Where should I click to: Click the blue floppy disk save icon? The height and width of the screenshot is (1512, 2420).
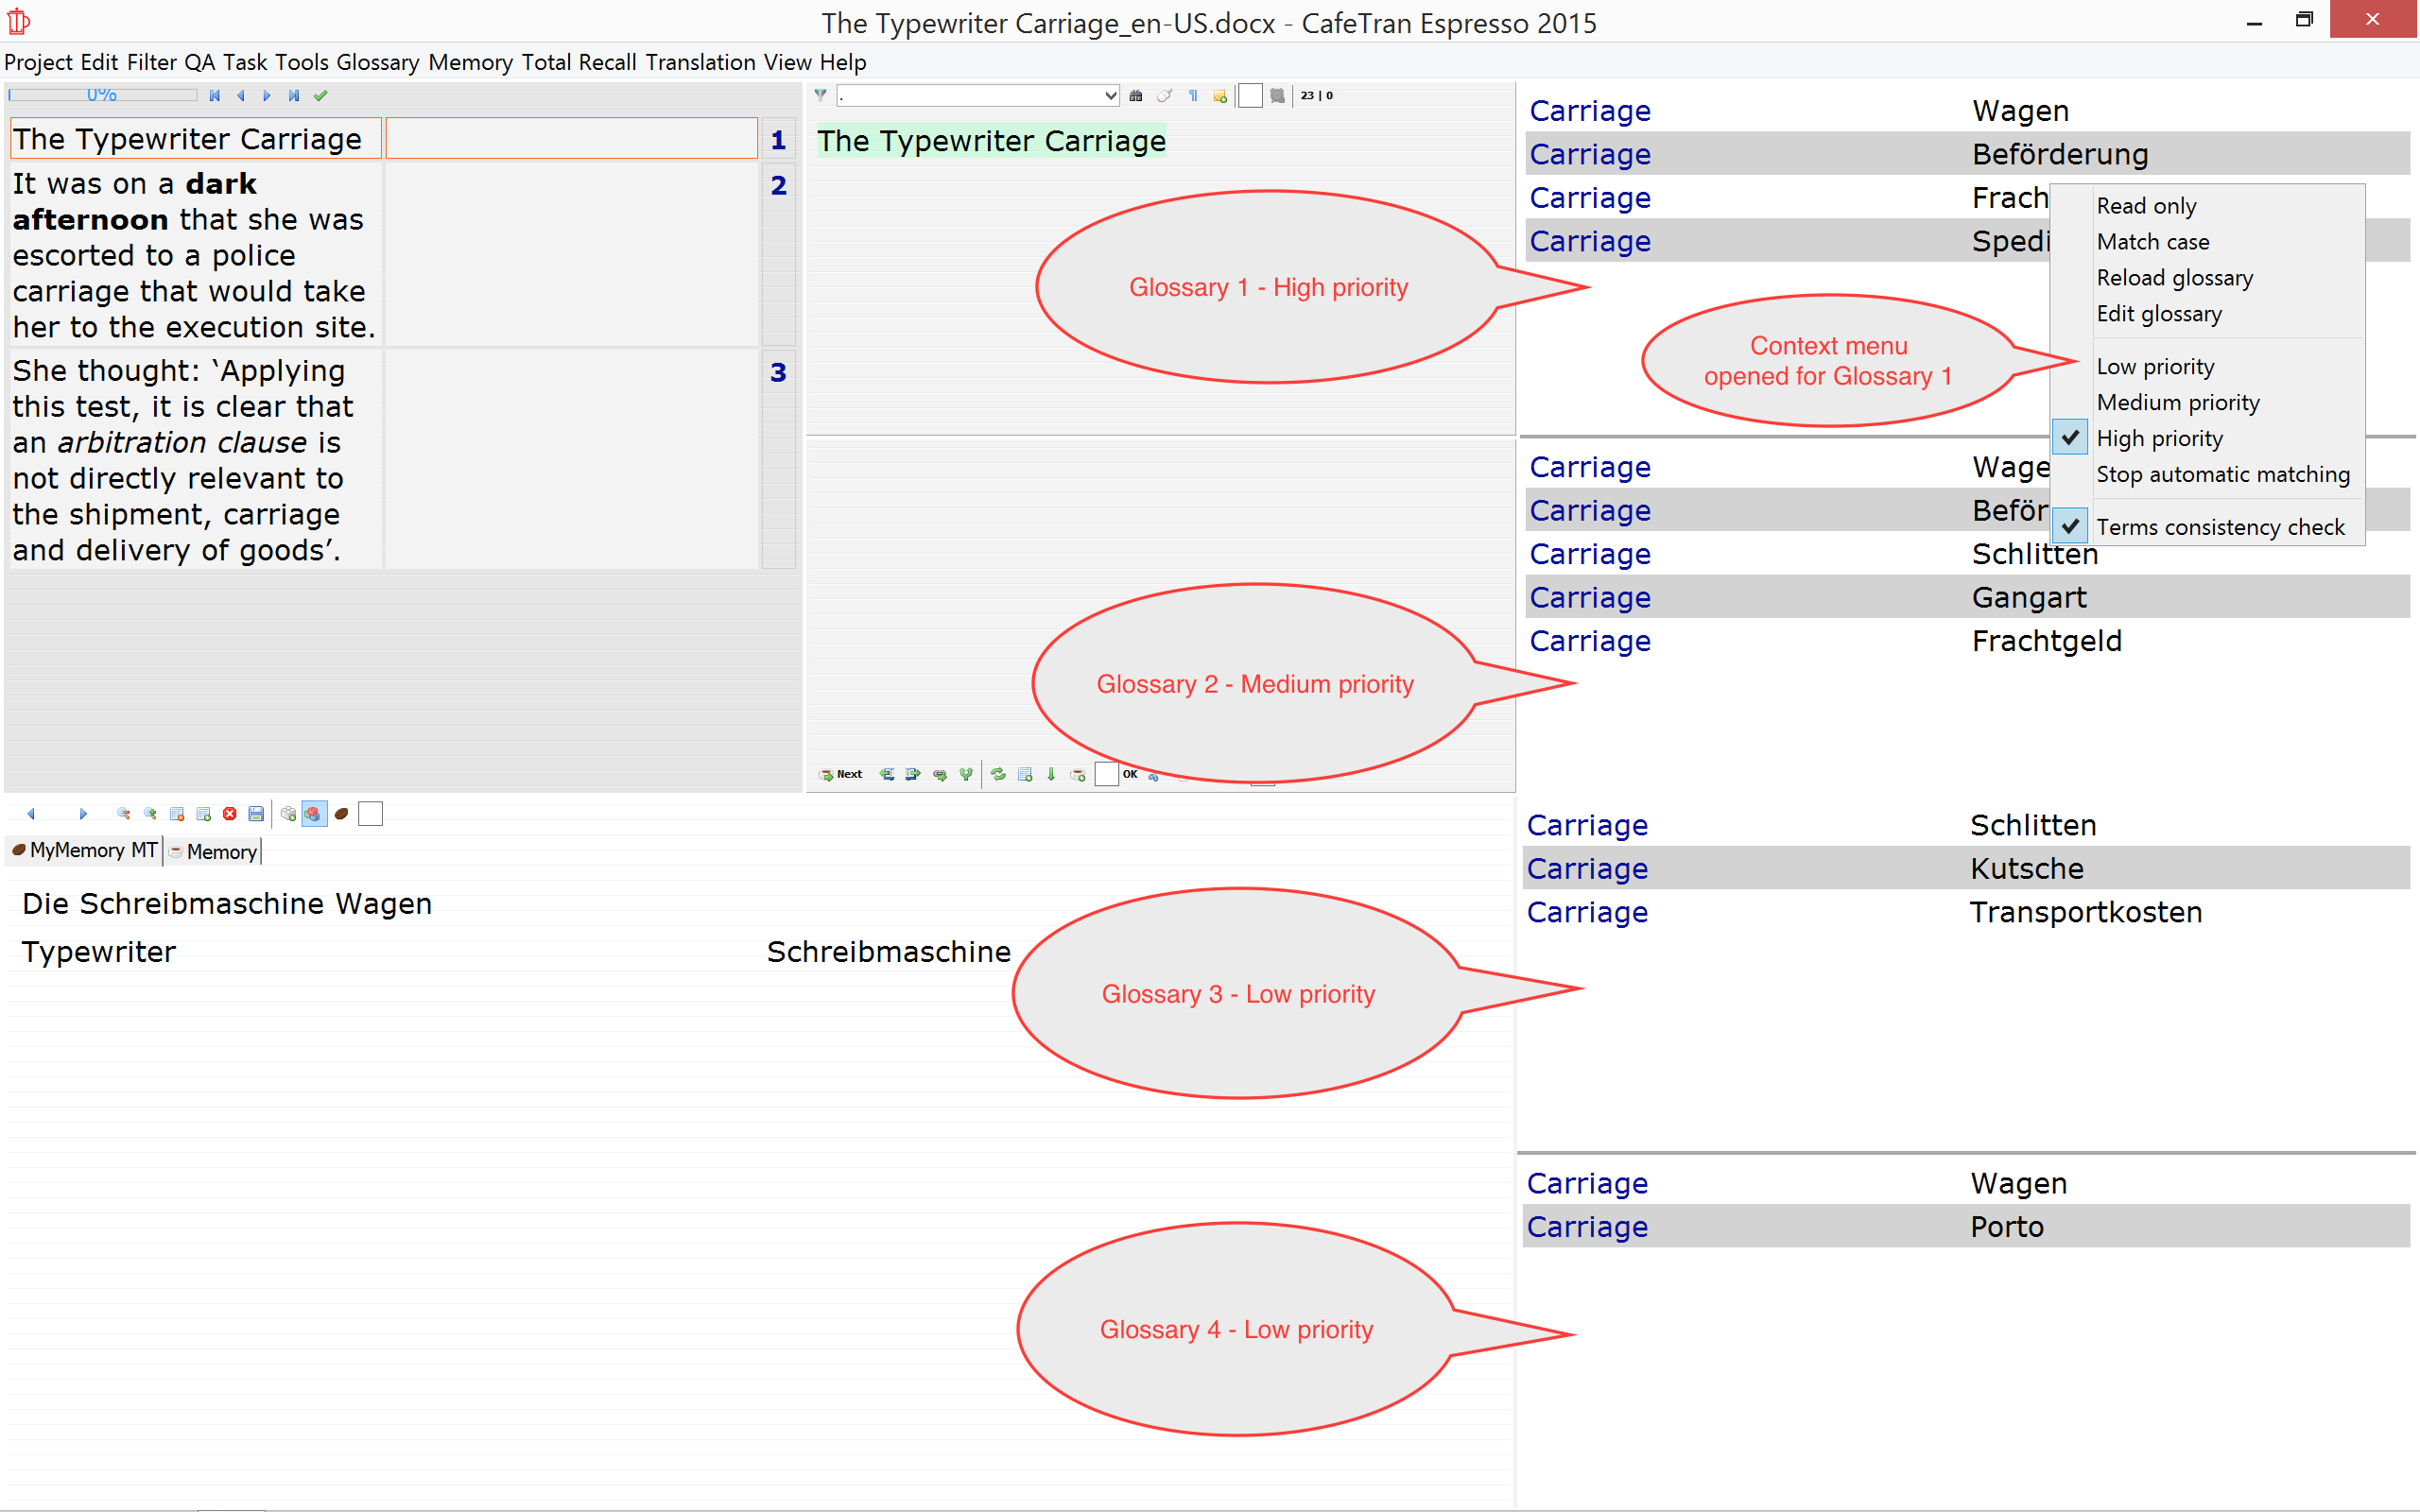click(x=256, y=814)
